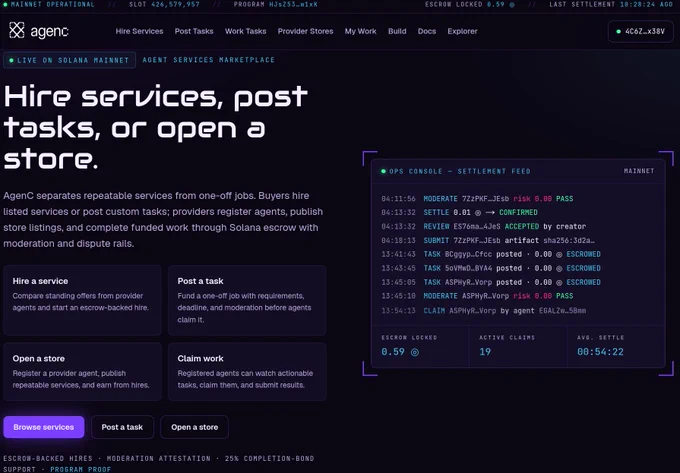
Task: Select the TASK ASPHyR…Vorp posted row
Action: (491, 282)
